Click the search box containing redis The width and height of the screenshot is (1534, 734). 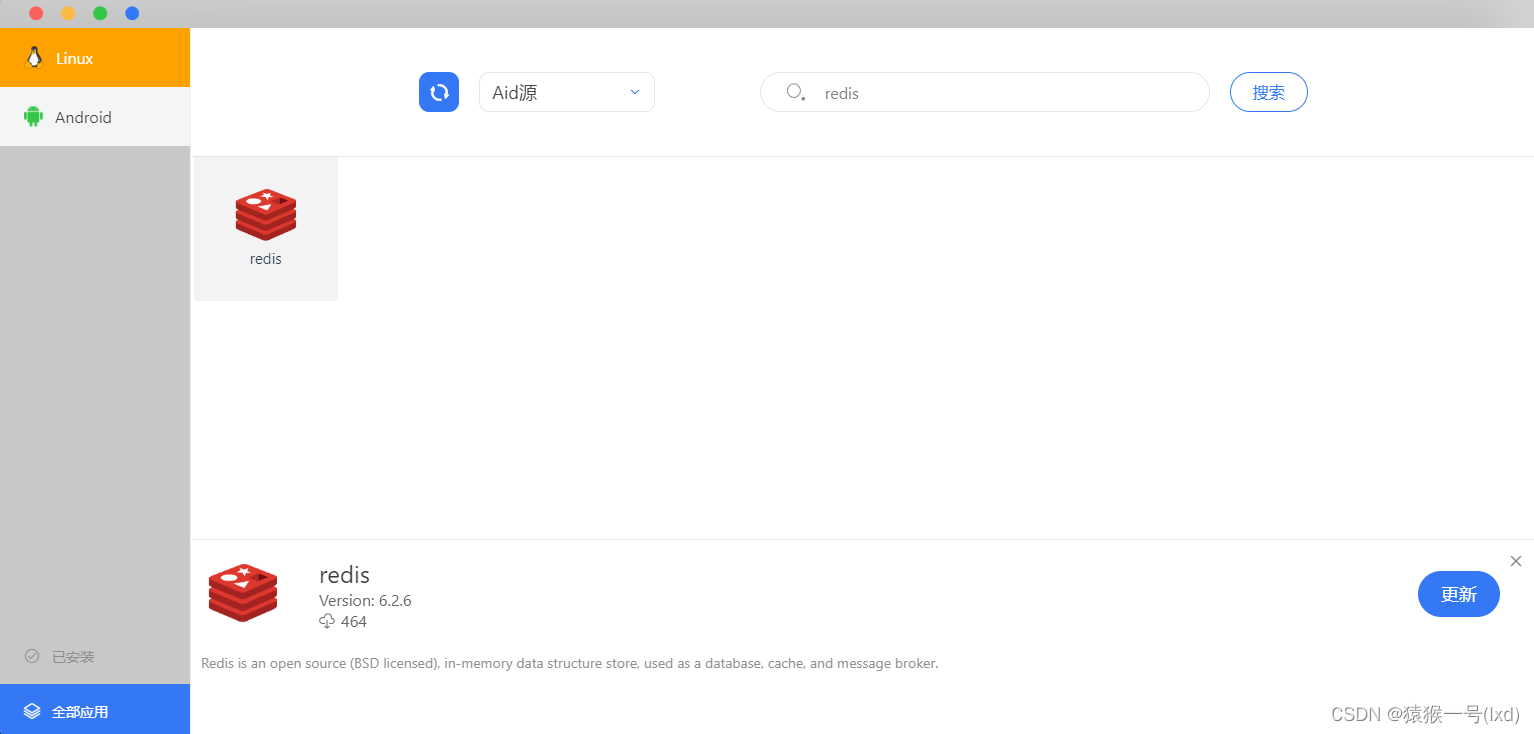(x=985, y=92)
